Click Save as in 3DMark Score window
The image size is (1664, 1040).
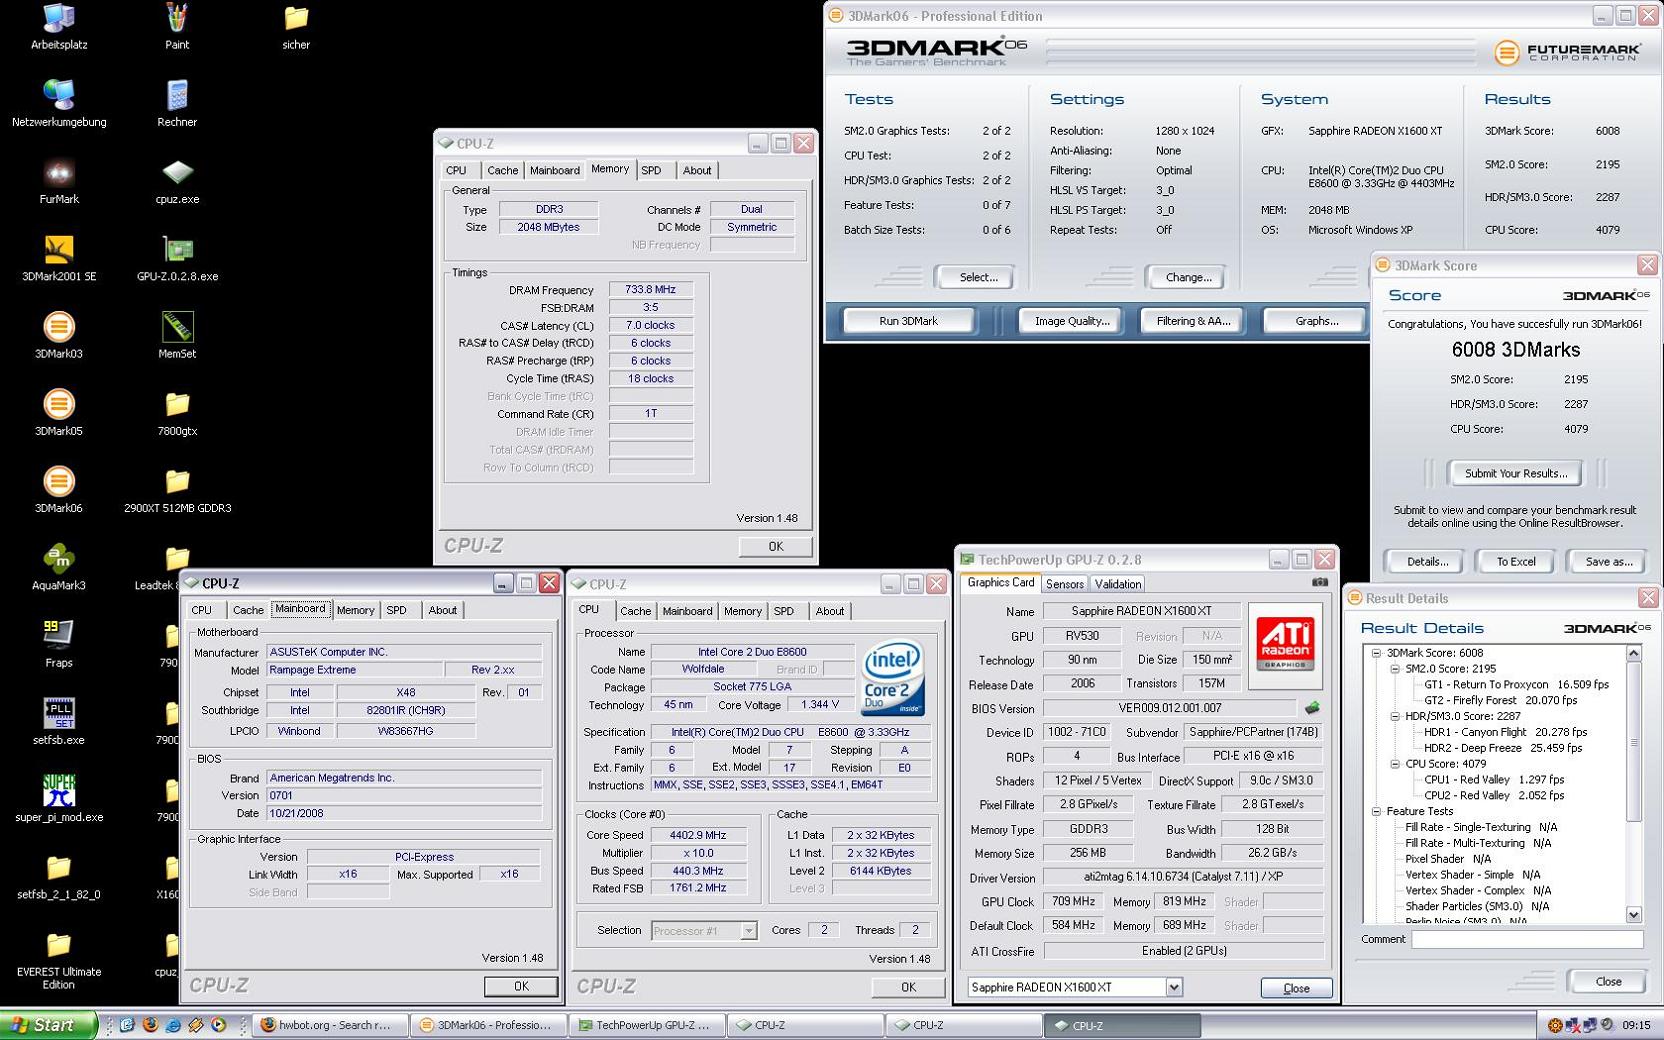[x=1608, y=562]
